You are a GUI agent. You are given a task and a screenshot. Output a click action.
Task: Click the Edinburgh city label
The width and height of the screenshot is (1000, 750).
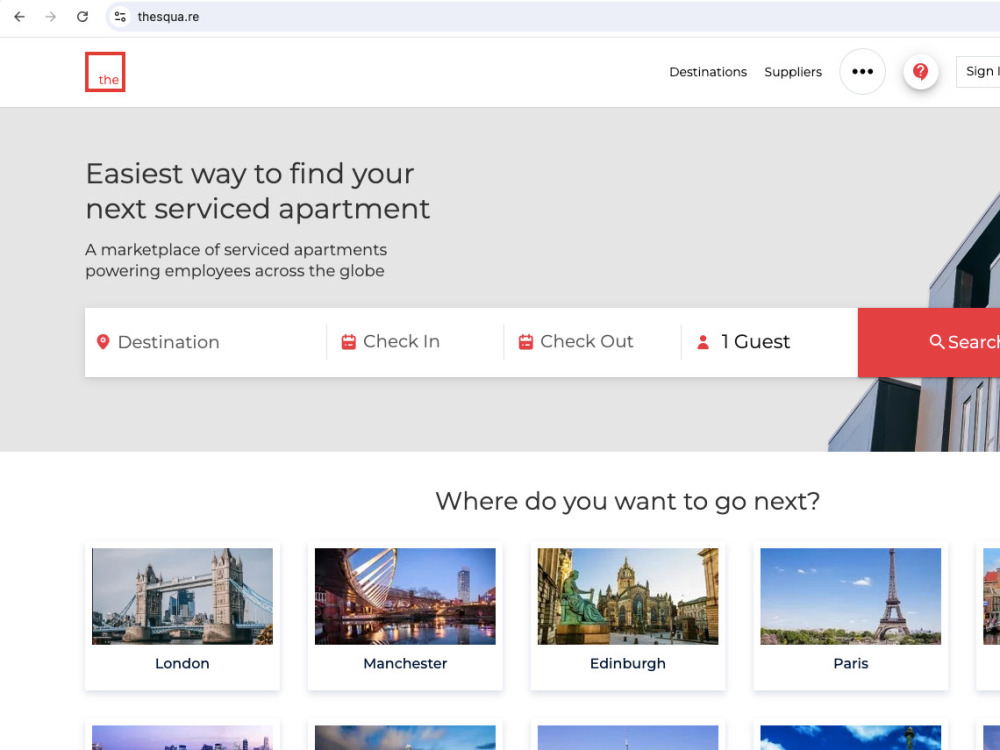(x=628, y=664)
